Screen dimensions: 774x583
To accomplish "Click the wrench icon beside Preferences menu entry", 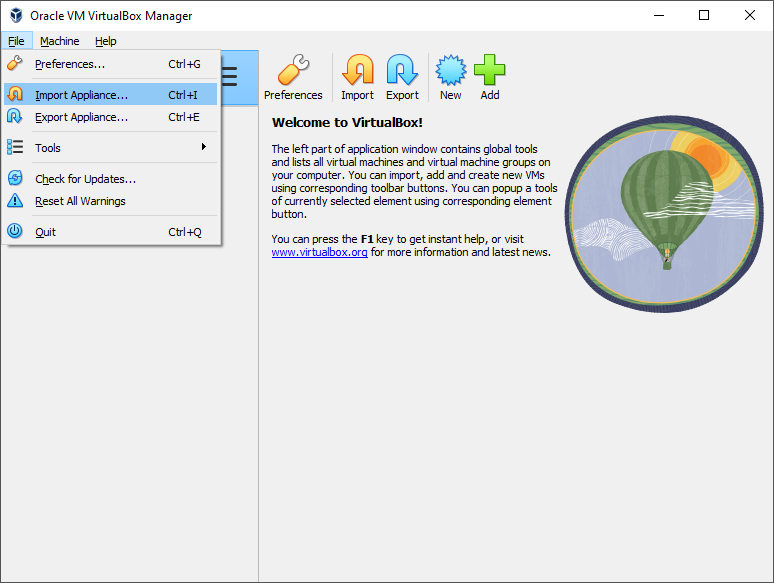I will 15,63.
